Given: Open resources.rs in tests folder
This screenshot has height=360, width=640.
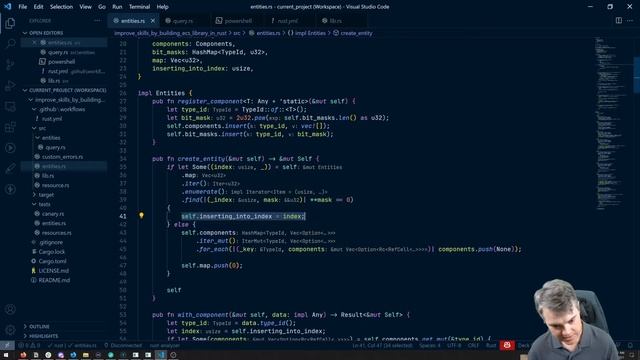Looking at the screenshot, I should click(x=56, y=233).
